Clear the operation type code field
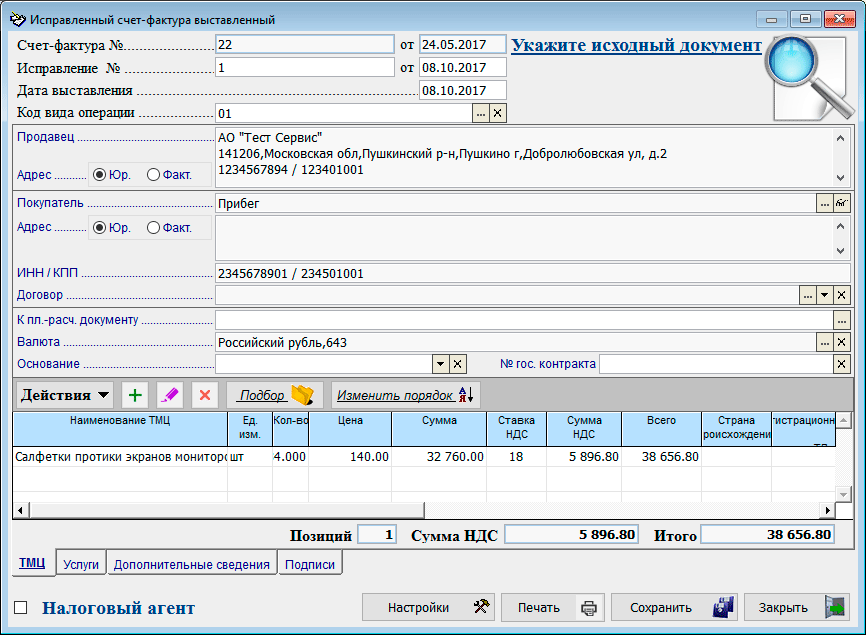This screenshot has width=866, height=635. pyautogui.click(x=498, y=113)
